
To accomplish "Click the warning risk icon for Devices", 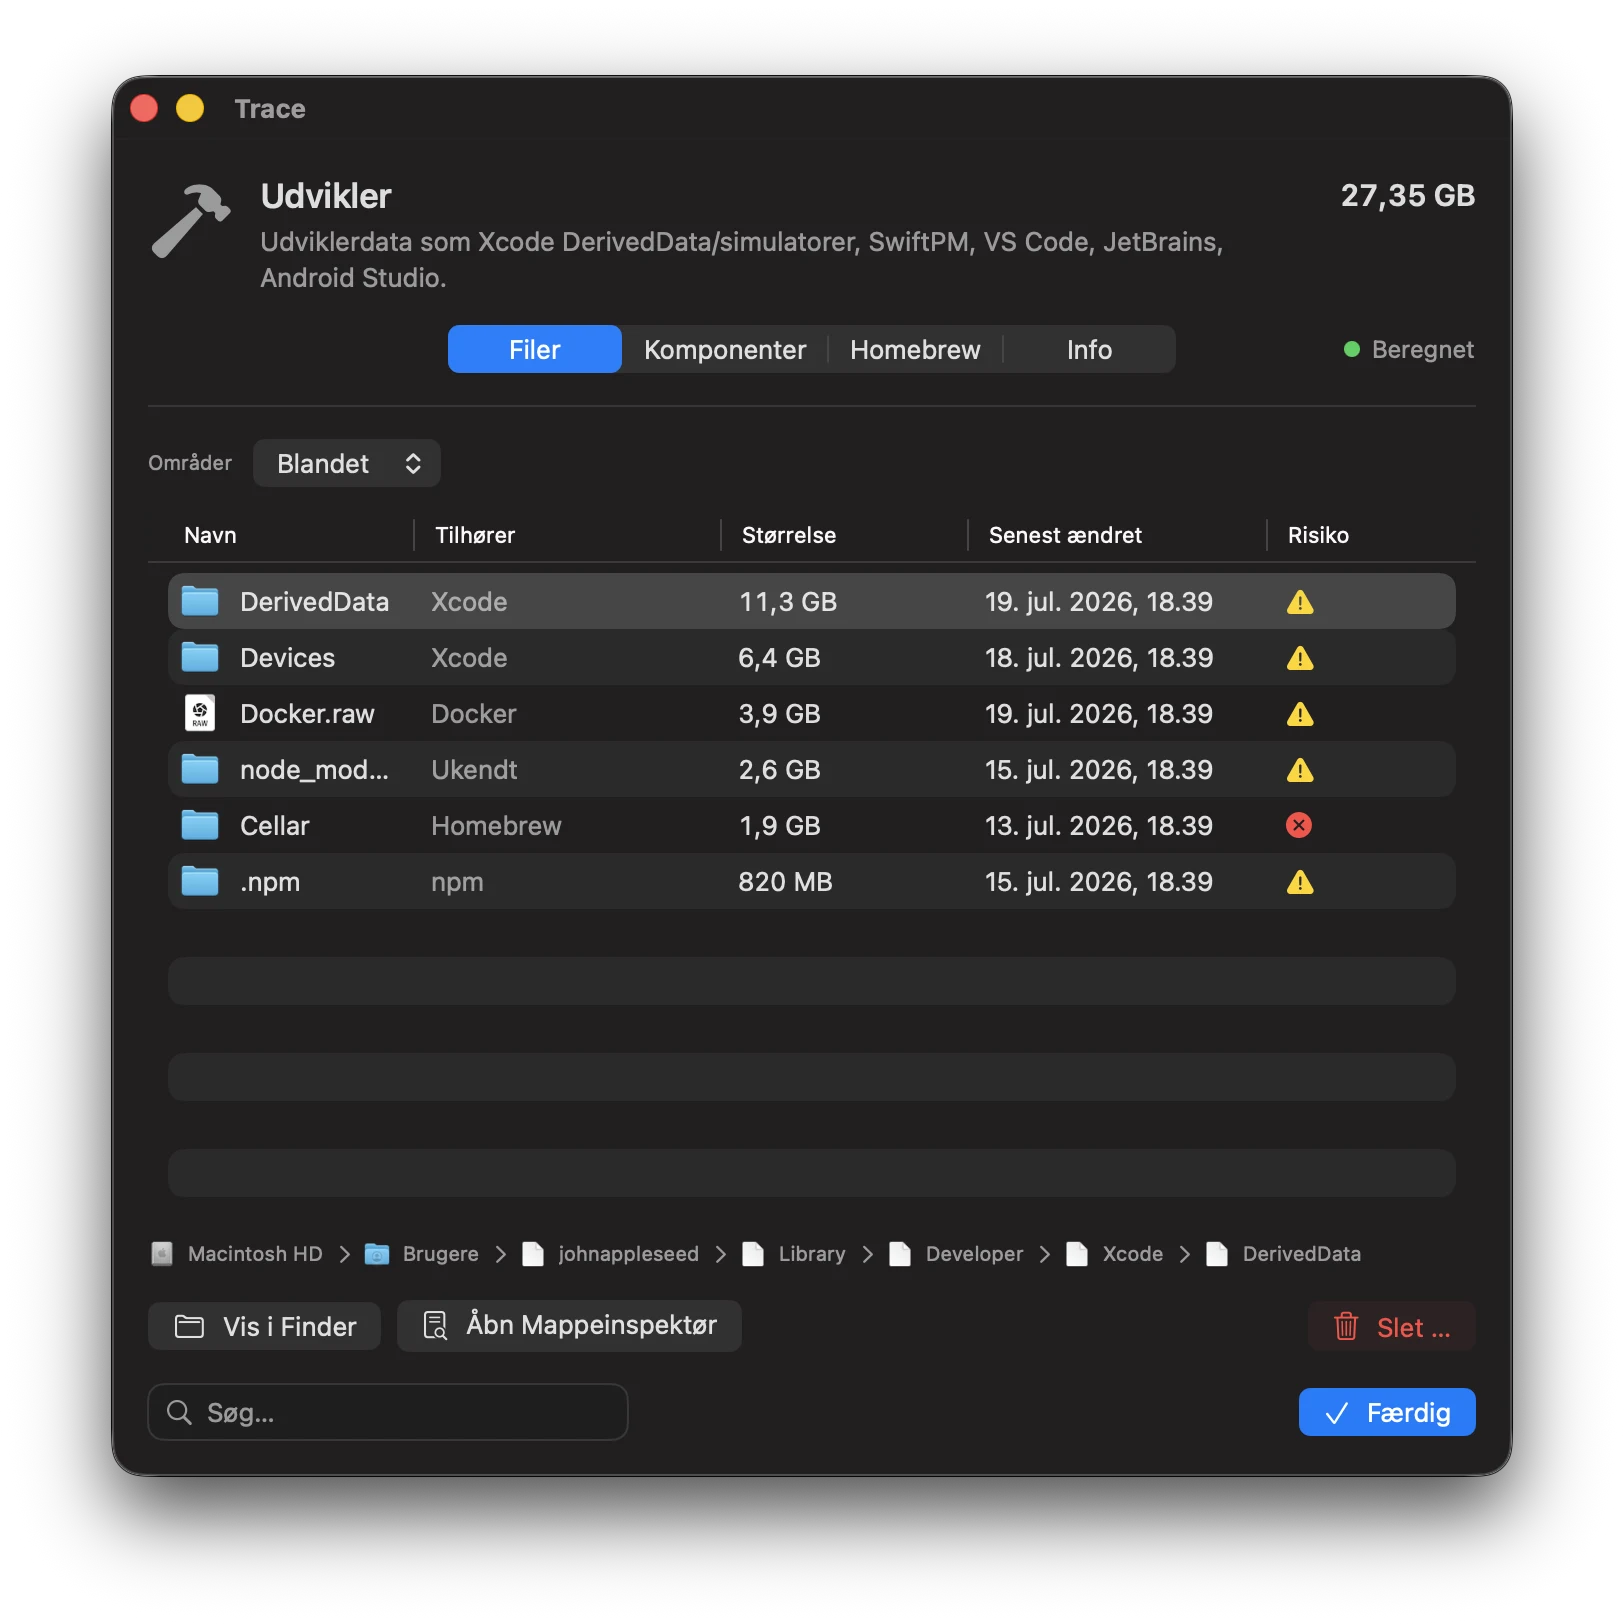I will (x=1300, y=658).
